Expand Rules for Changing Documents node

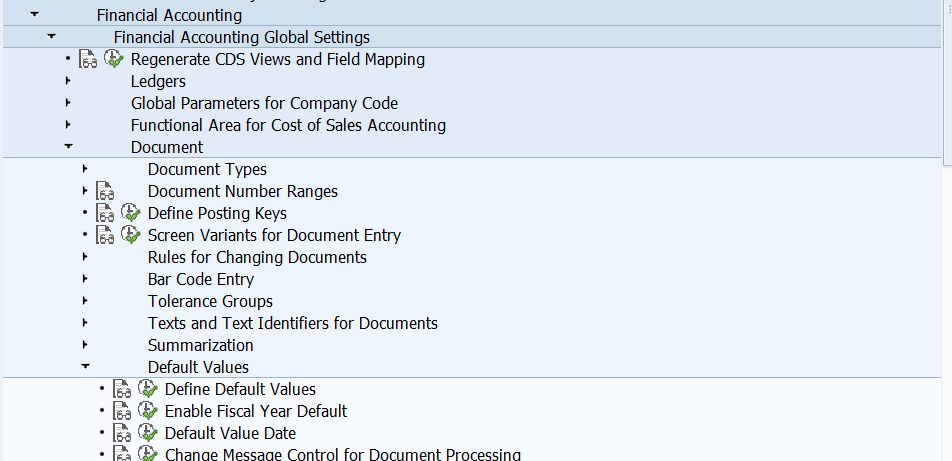coord(85,256)
